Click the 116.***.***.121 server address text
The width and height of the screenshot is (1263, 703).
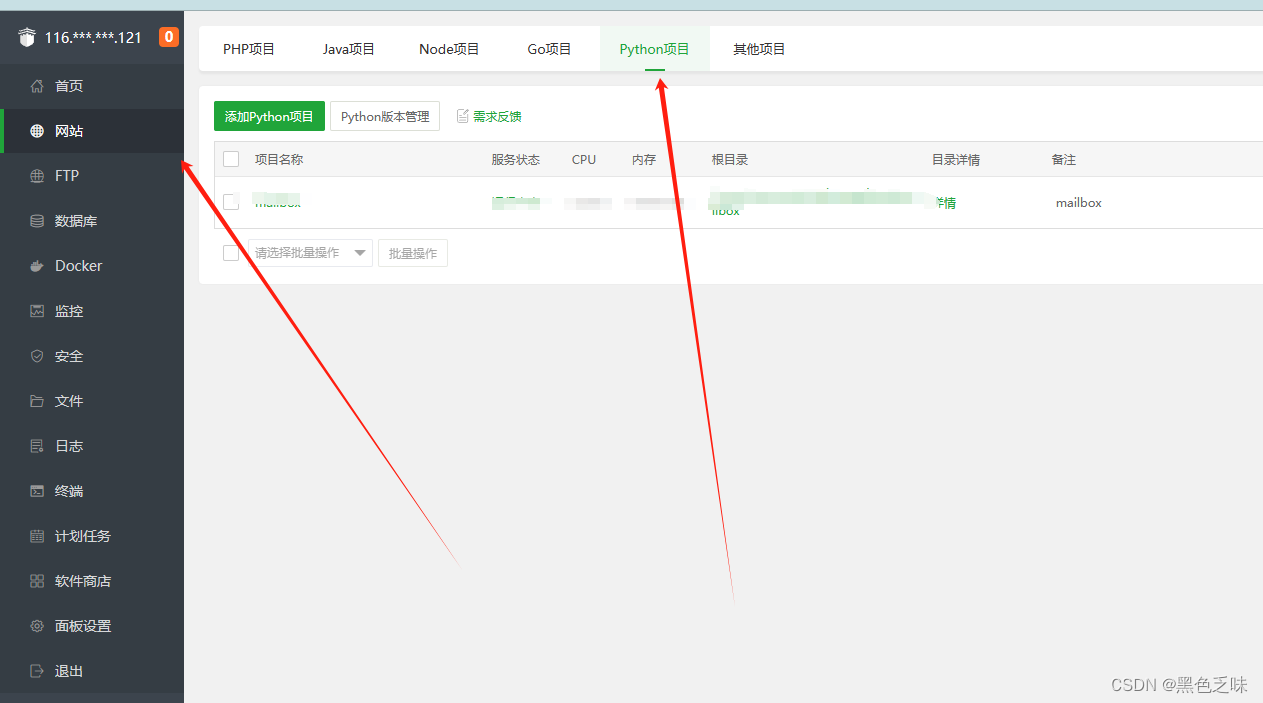click(93, 38)
